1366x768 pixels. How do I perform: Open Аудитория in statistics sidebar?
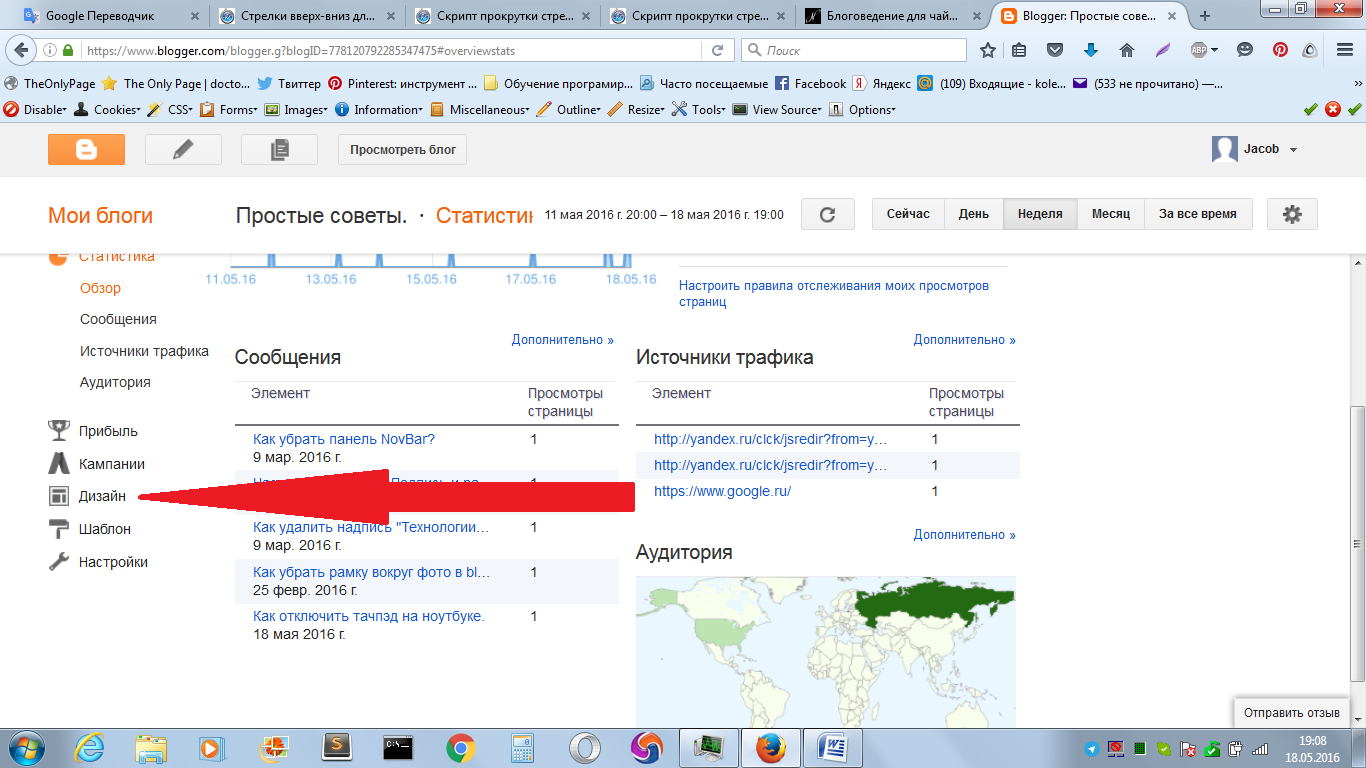click(115, 382)
